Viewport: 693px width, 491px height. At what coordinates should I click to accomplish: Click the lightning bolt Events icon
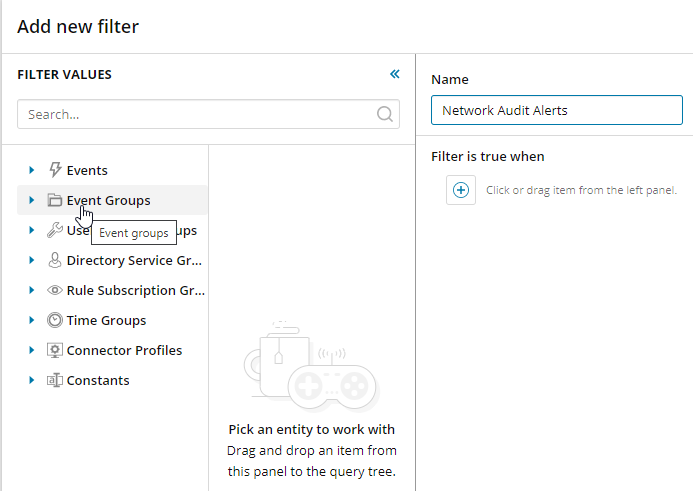[x=56, y=170]
